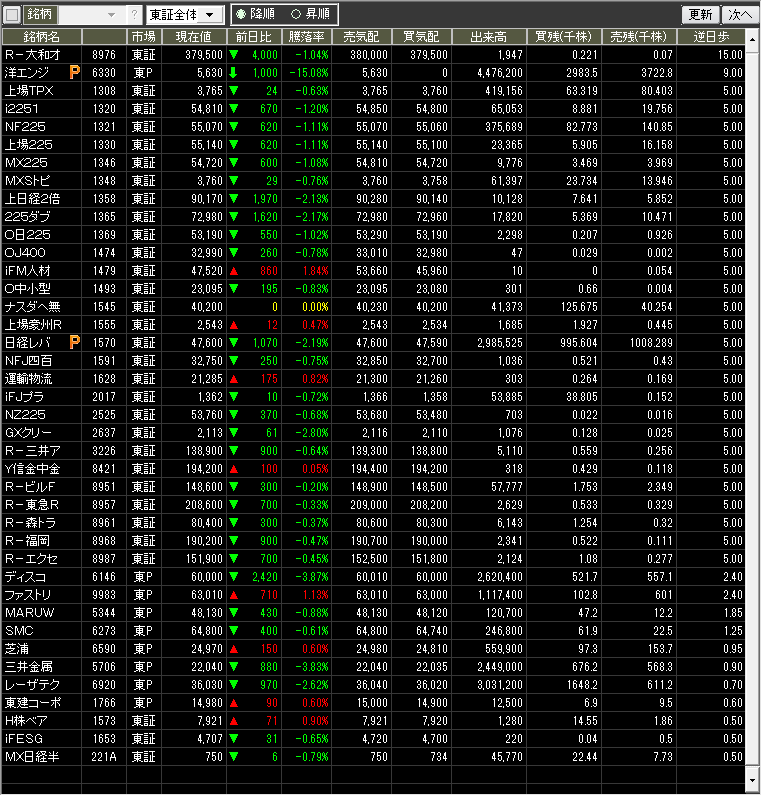The width and height of the screenshot is (762, 796).
Task: Sort by 出来高 column header
Action: pyautogui.click(x=489, y=36)
